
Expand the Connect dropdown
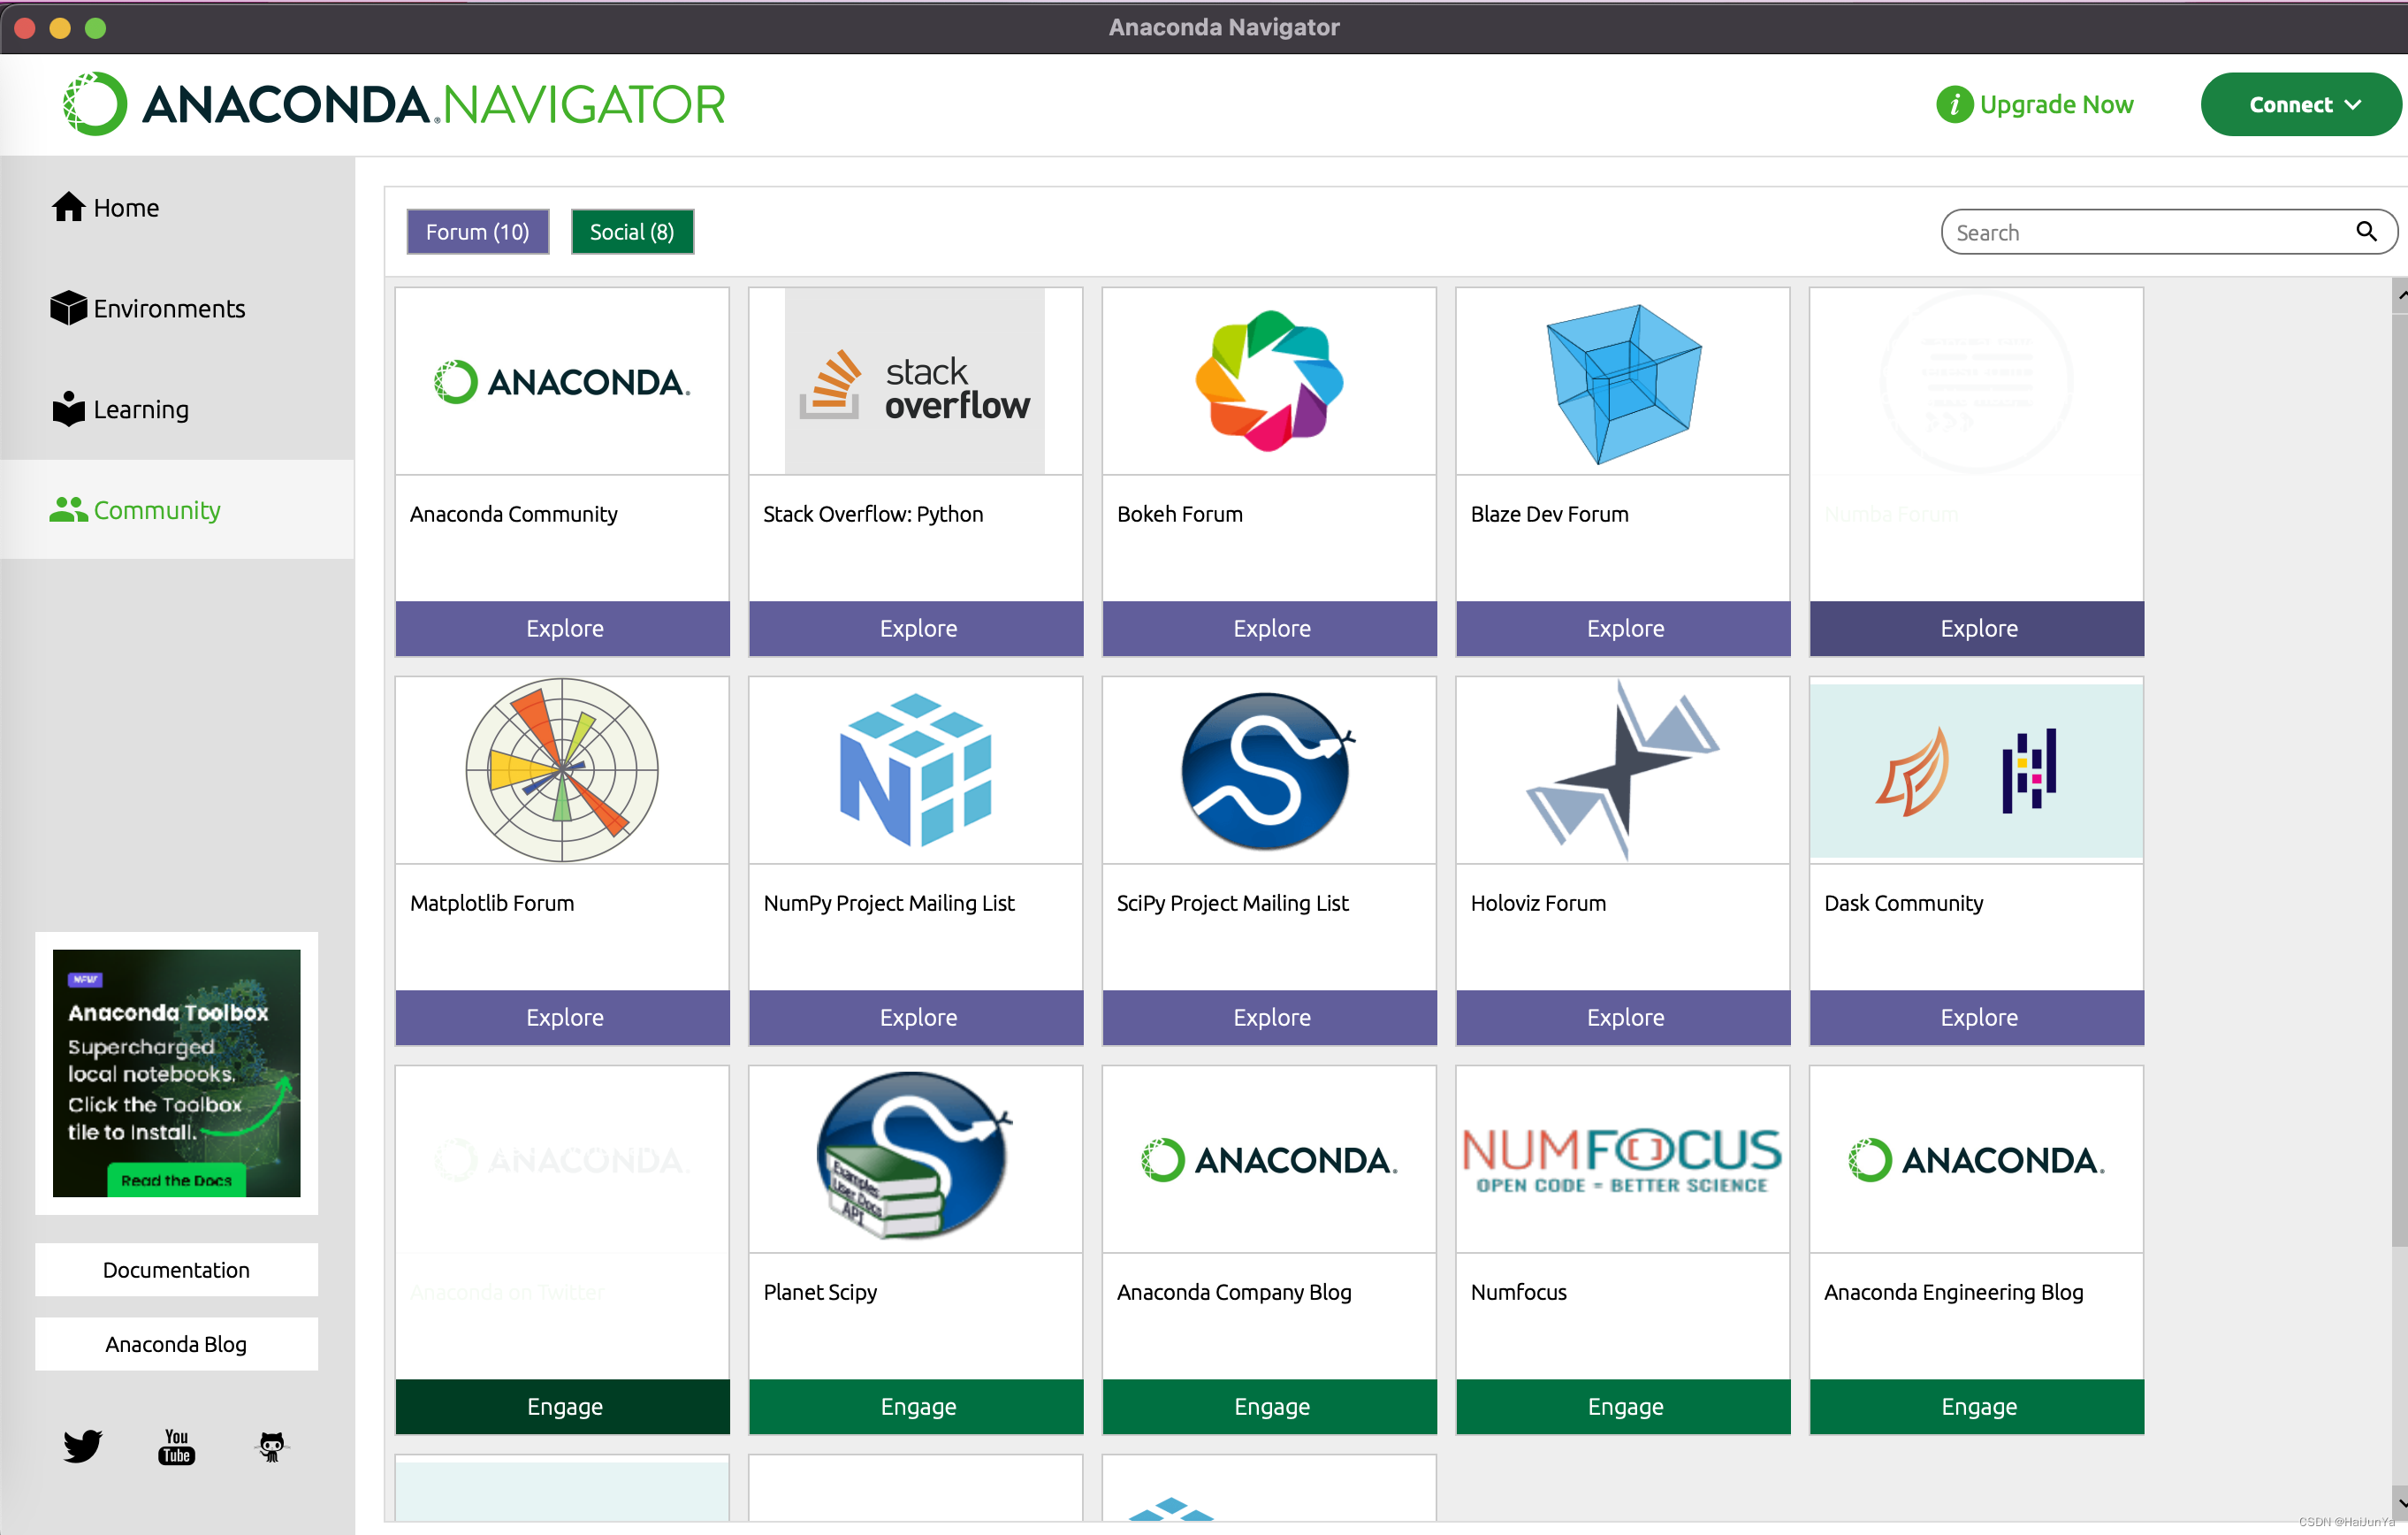[x=2300, y=104]
